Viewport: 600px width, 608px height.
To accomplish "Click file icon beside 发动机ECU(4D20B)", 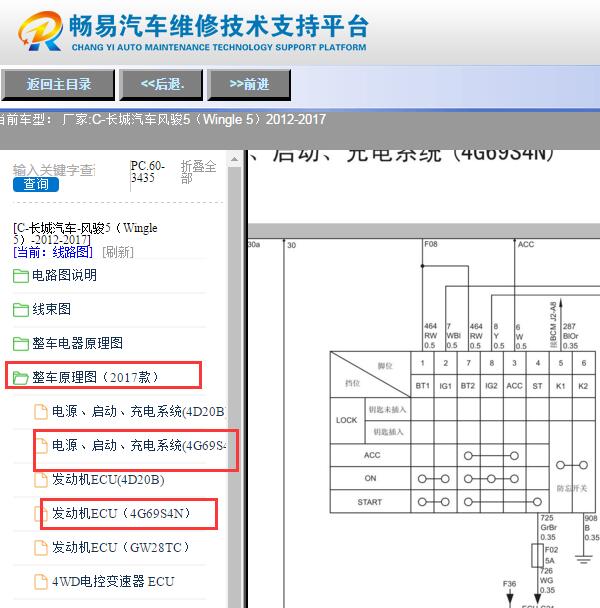I will [41, 480].
